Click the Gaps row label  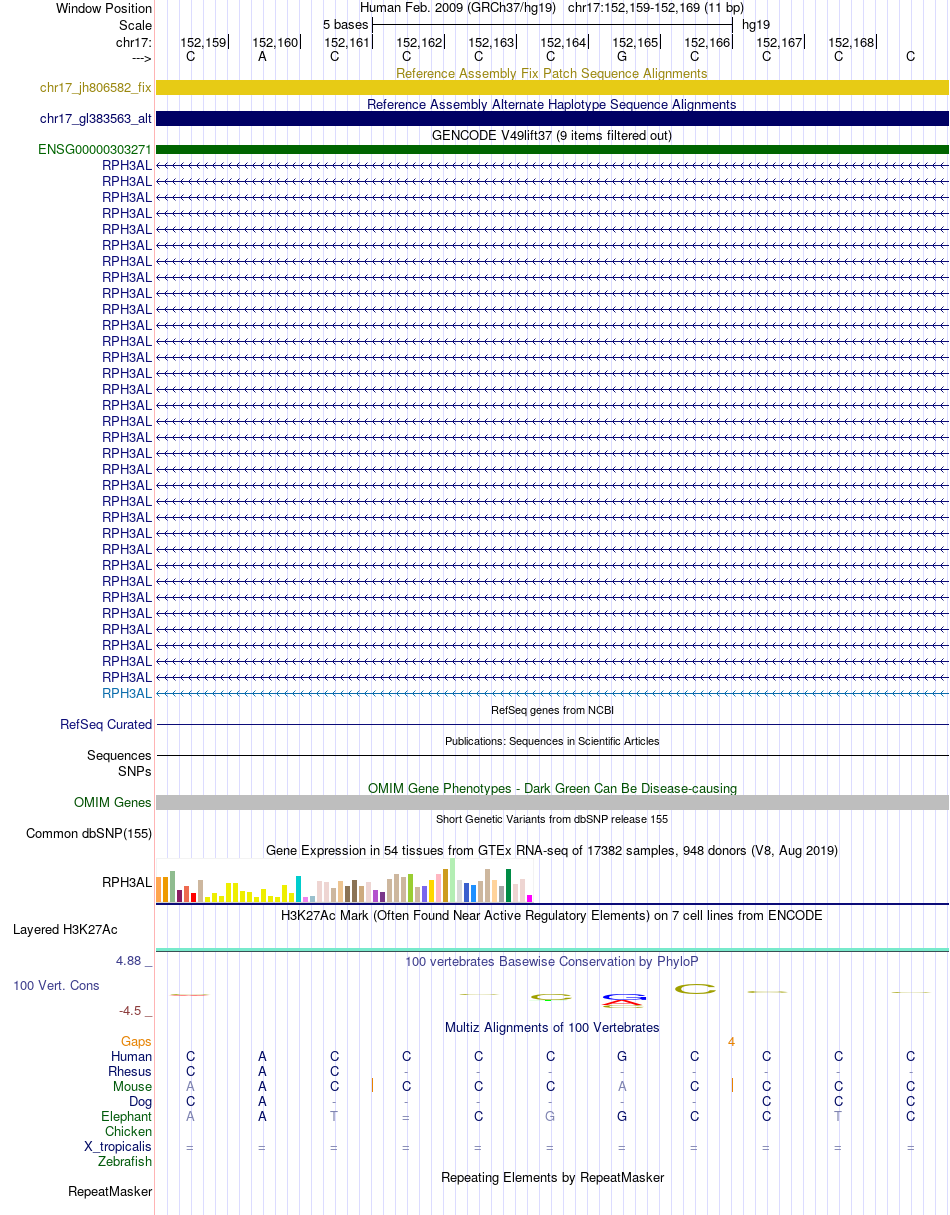coord(137,1041)
